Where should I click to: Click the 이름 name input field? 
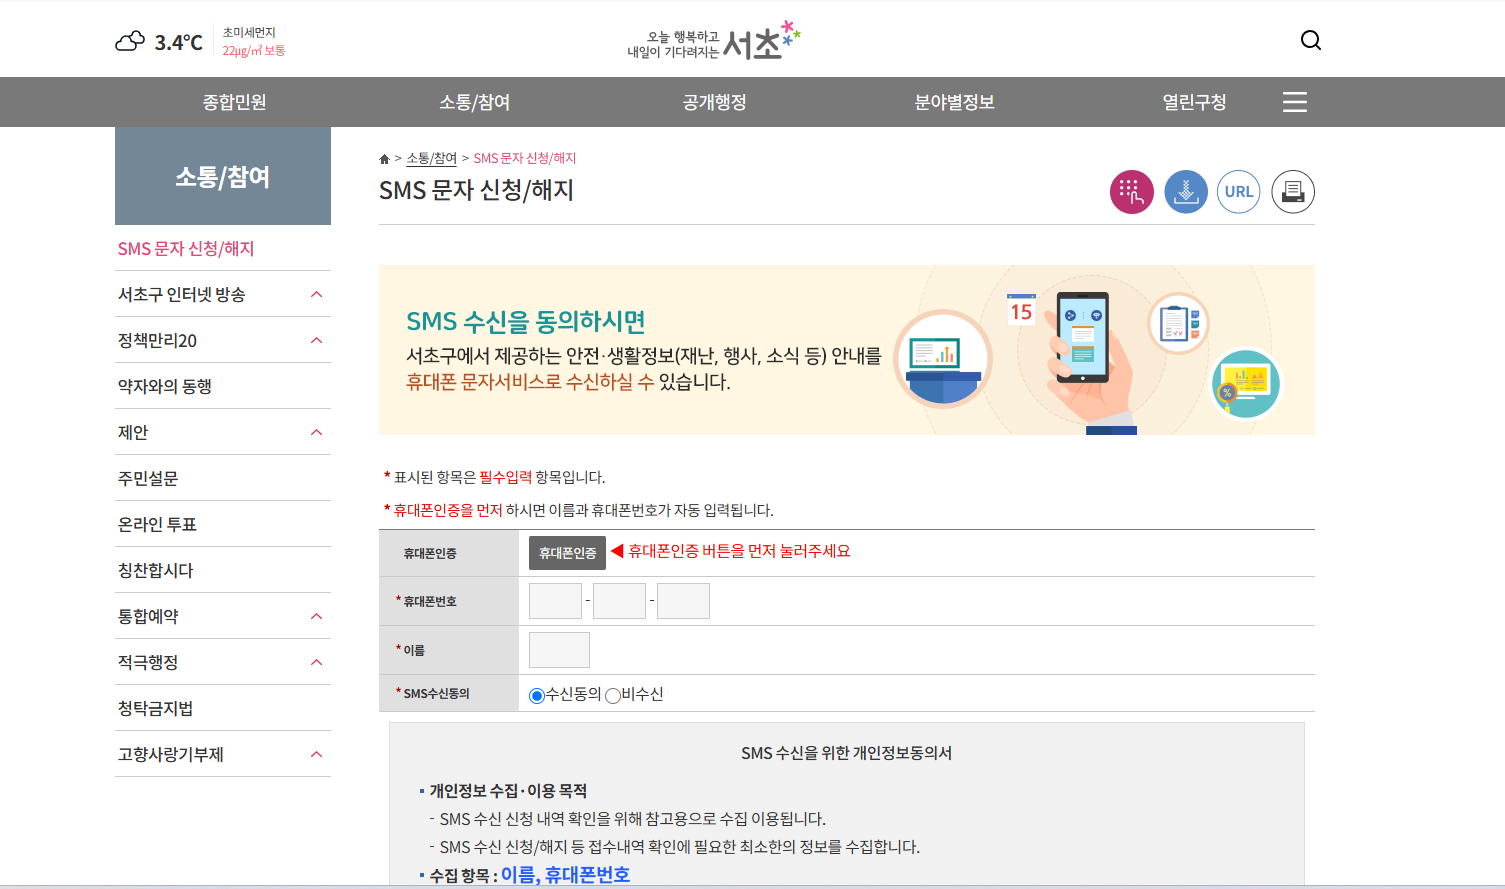(x=559, y=650)
